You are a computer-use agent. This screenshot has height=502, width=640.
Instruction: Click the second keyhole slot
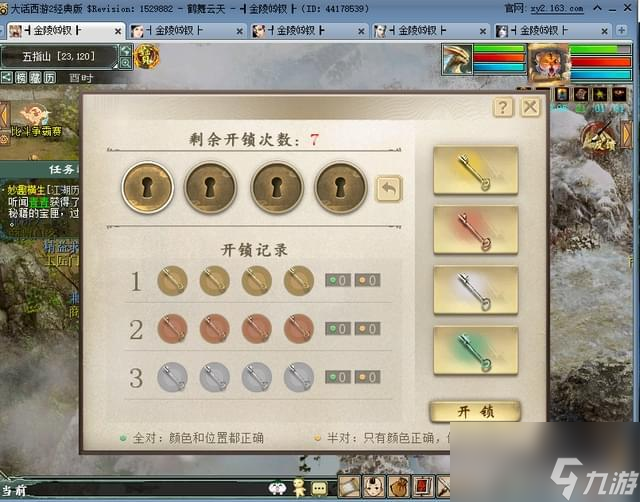[x=211, y=187]
